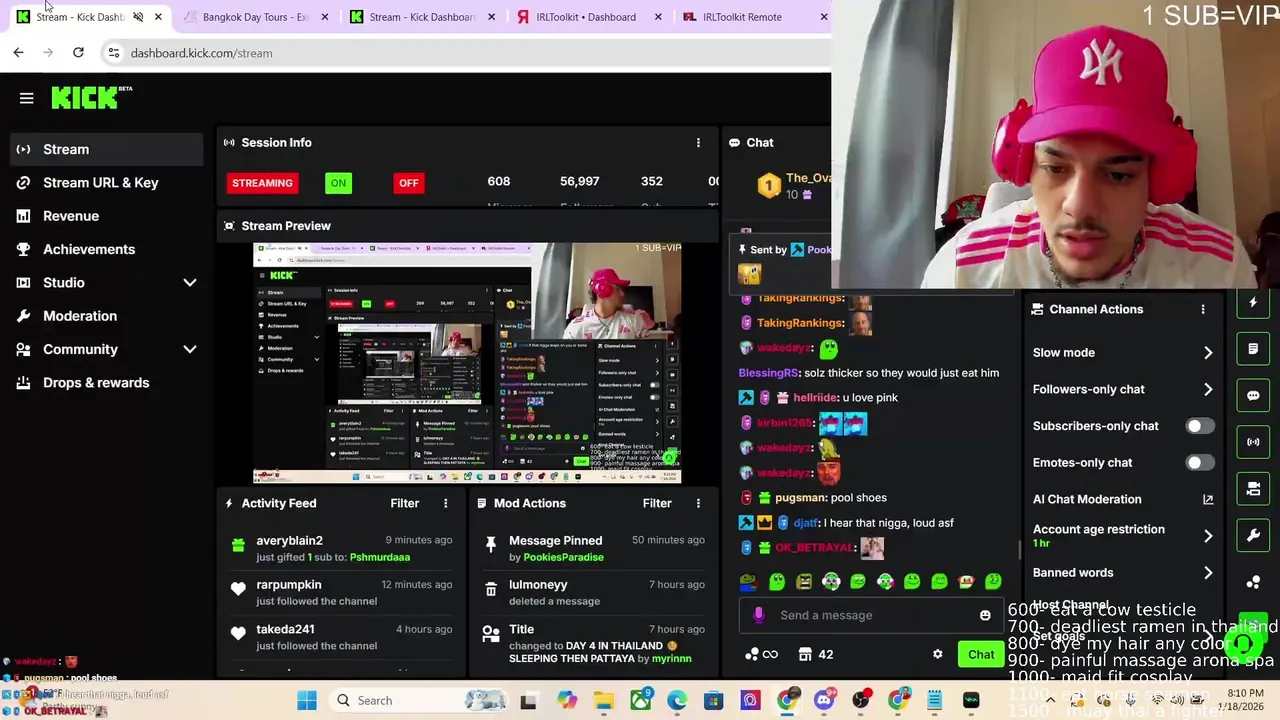Click the wrench tools sidebar icon
This screenshot has height=720, width=1280.
[1253, 536]
